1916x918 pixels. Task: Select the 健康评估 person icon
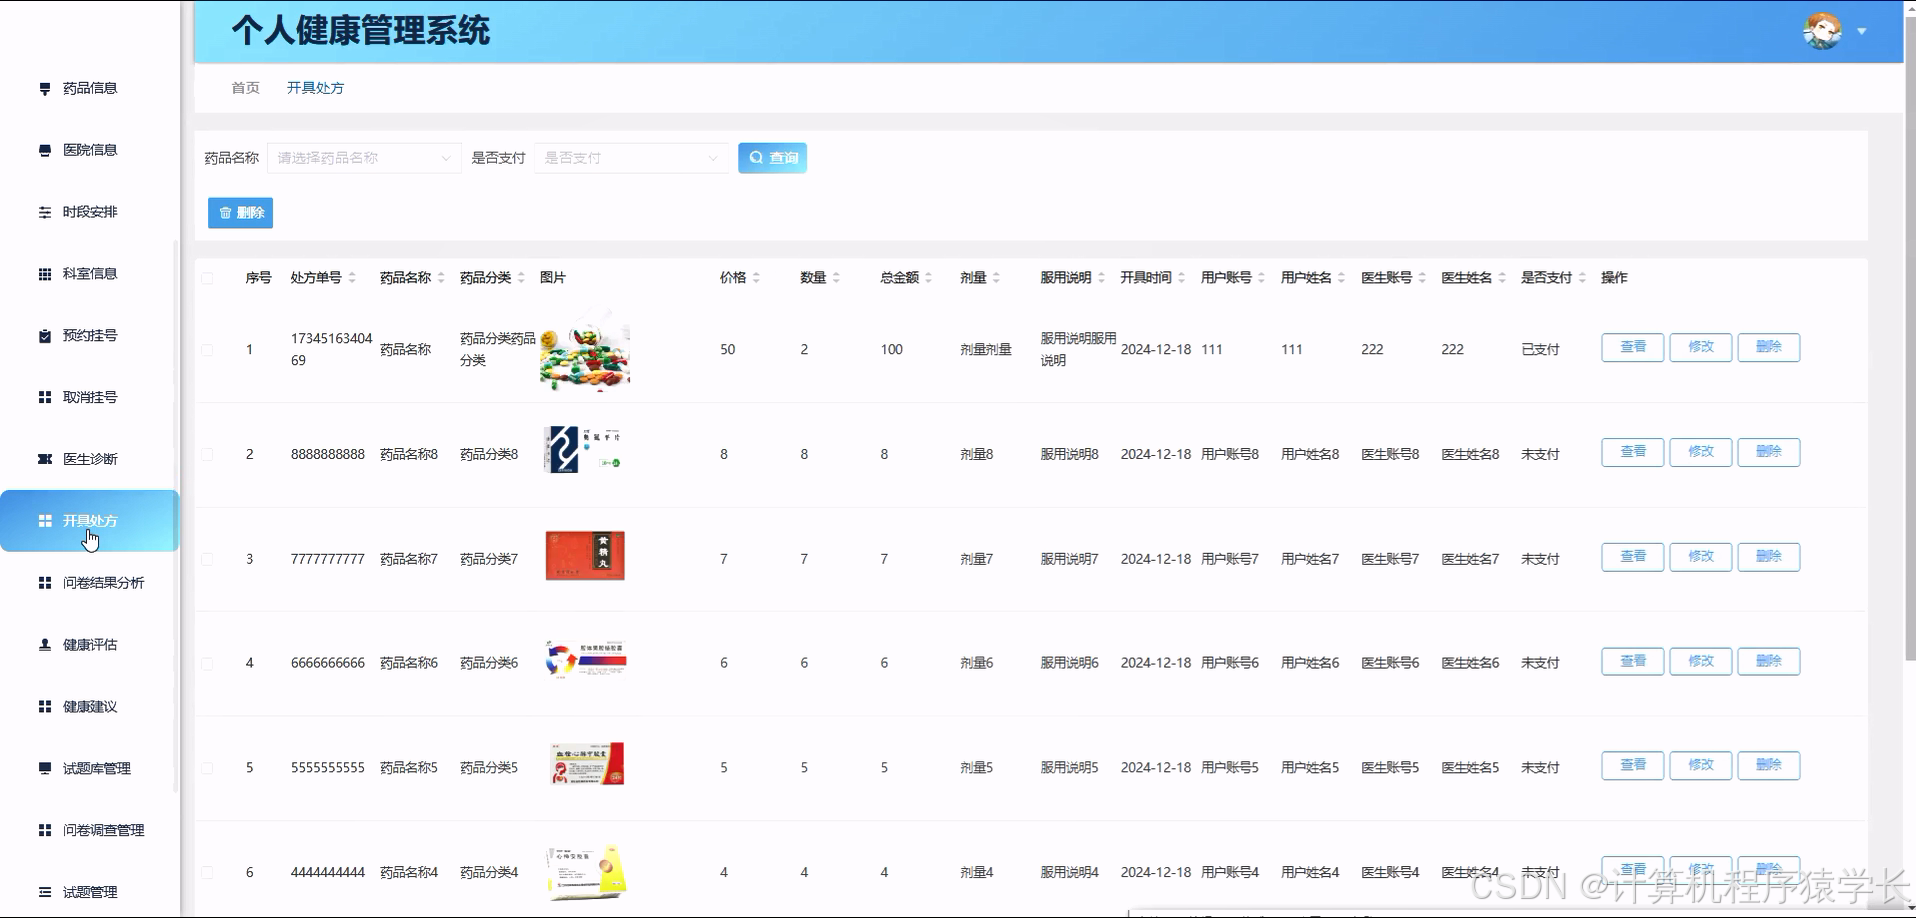(x=43, y=644)
